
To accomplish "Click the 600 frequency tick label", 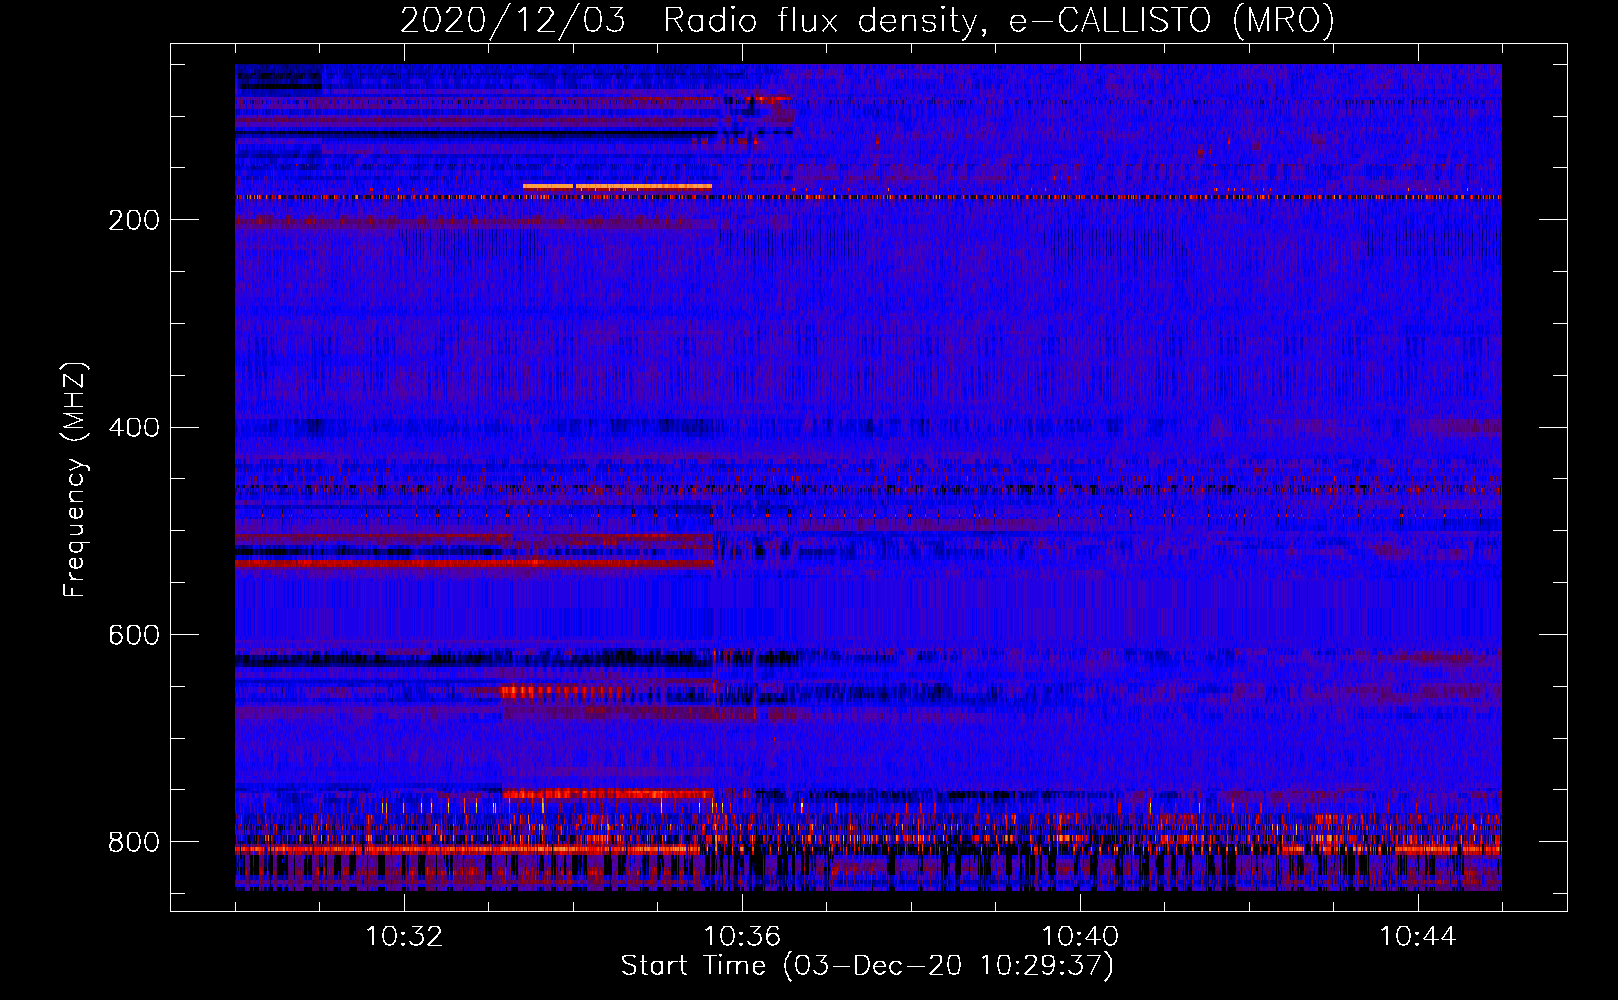I will 134,636.
